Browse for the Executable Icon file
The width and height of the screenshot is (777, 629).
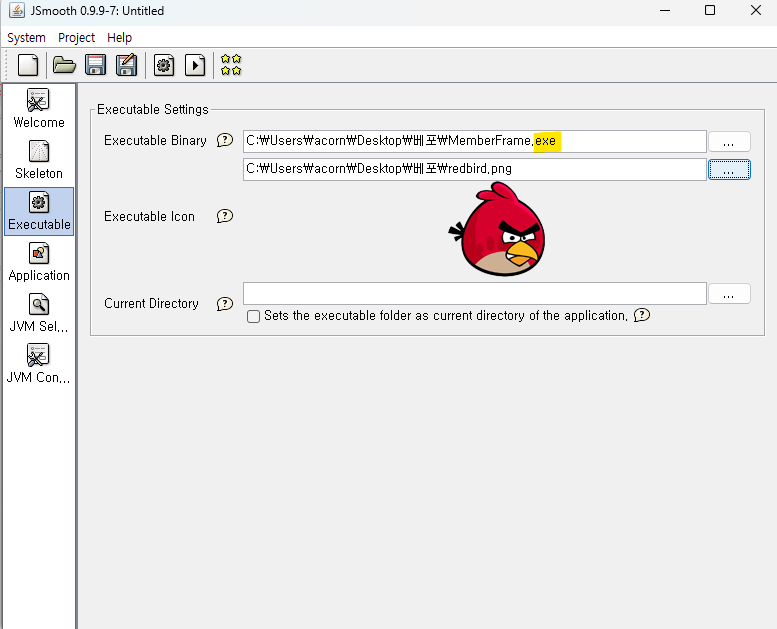(x=729, y=170)
